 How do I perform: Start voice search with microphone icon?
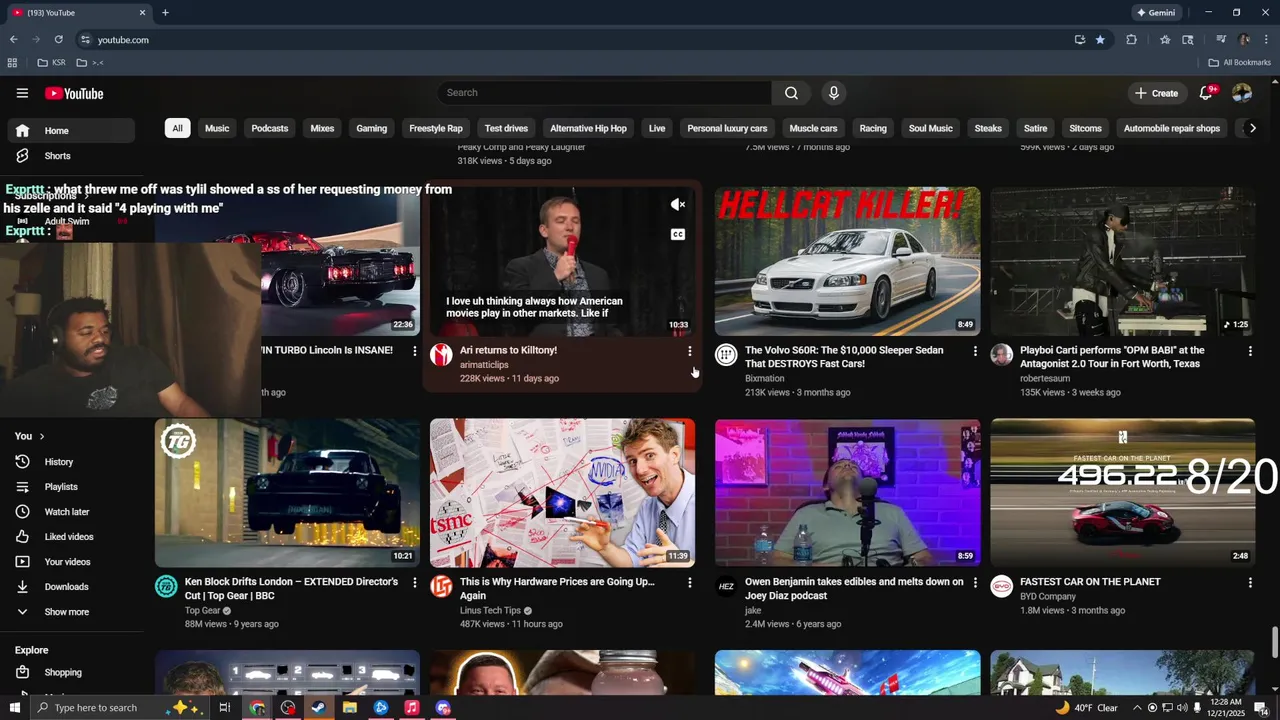[834, 93]
